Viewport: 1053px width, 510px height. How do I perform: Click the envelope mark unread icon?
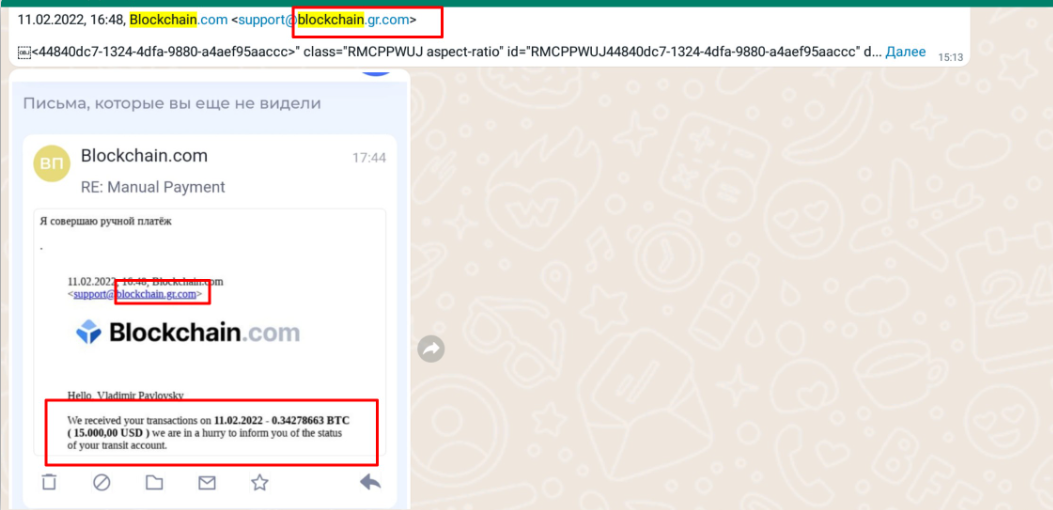click(206, 482)
